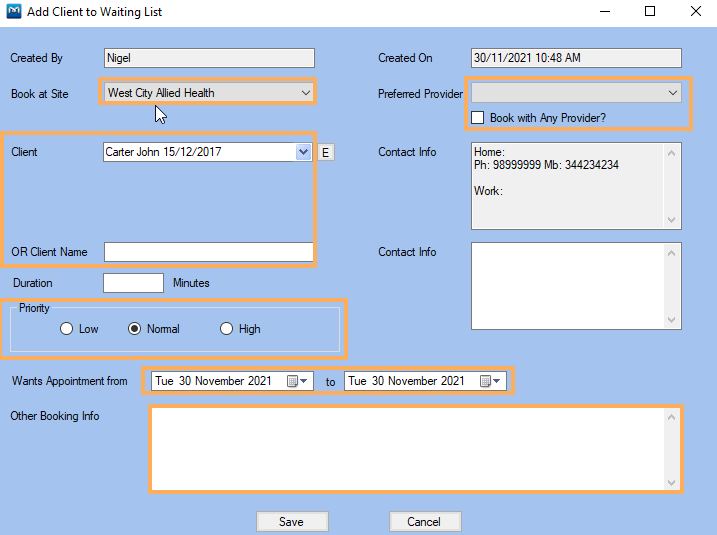The width and height of the screenshot is (717, 535).
Task: Enable the Book with Any Provider checkbox
Action: [x=477, y=118]
